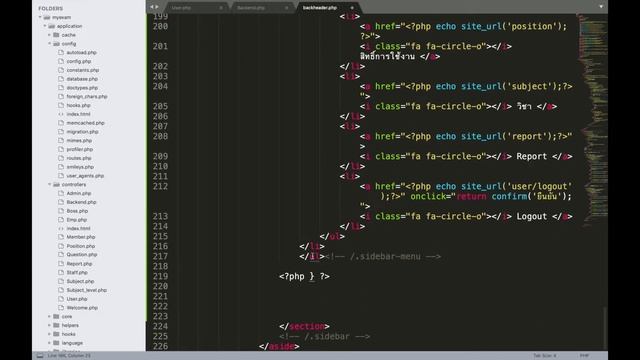Click the editor vertical scrollbar thumb
The width and height of the screenshot is (640, 360).
click(605, 329)
